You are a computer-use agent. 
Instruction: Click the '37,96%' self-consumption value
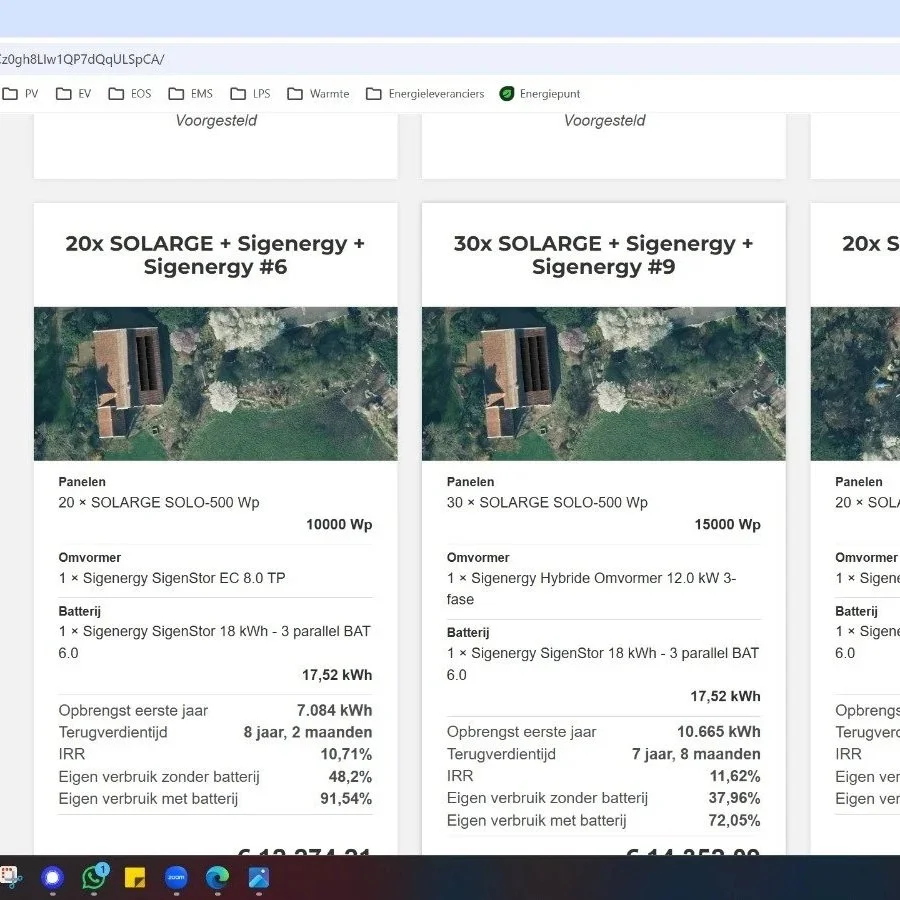pos(734,798)
